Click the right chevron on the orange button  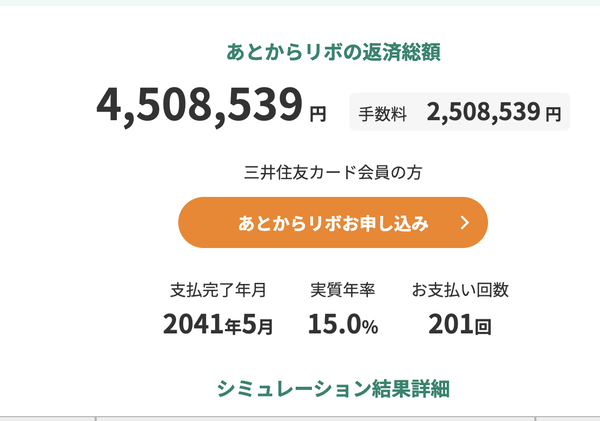[x=464, y=223]
